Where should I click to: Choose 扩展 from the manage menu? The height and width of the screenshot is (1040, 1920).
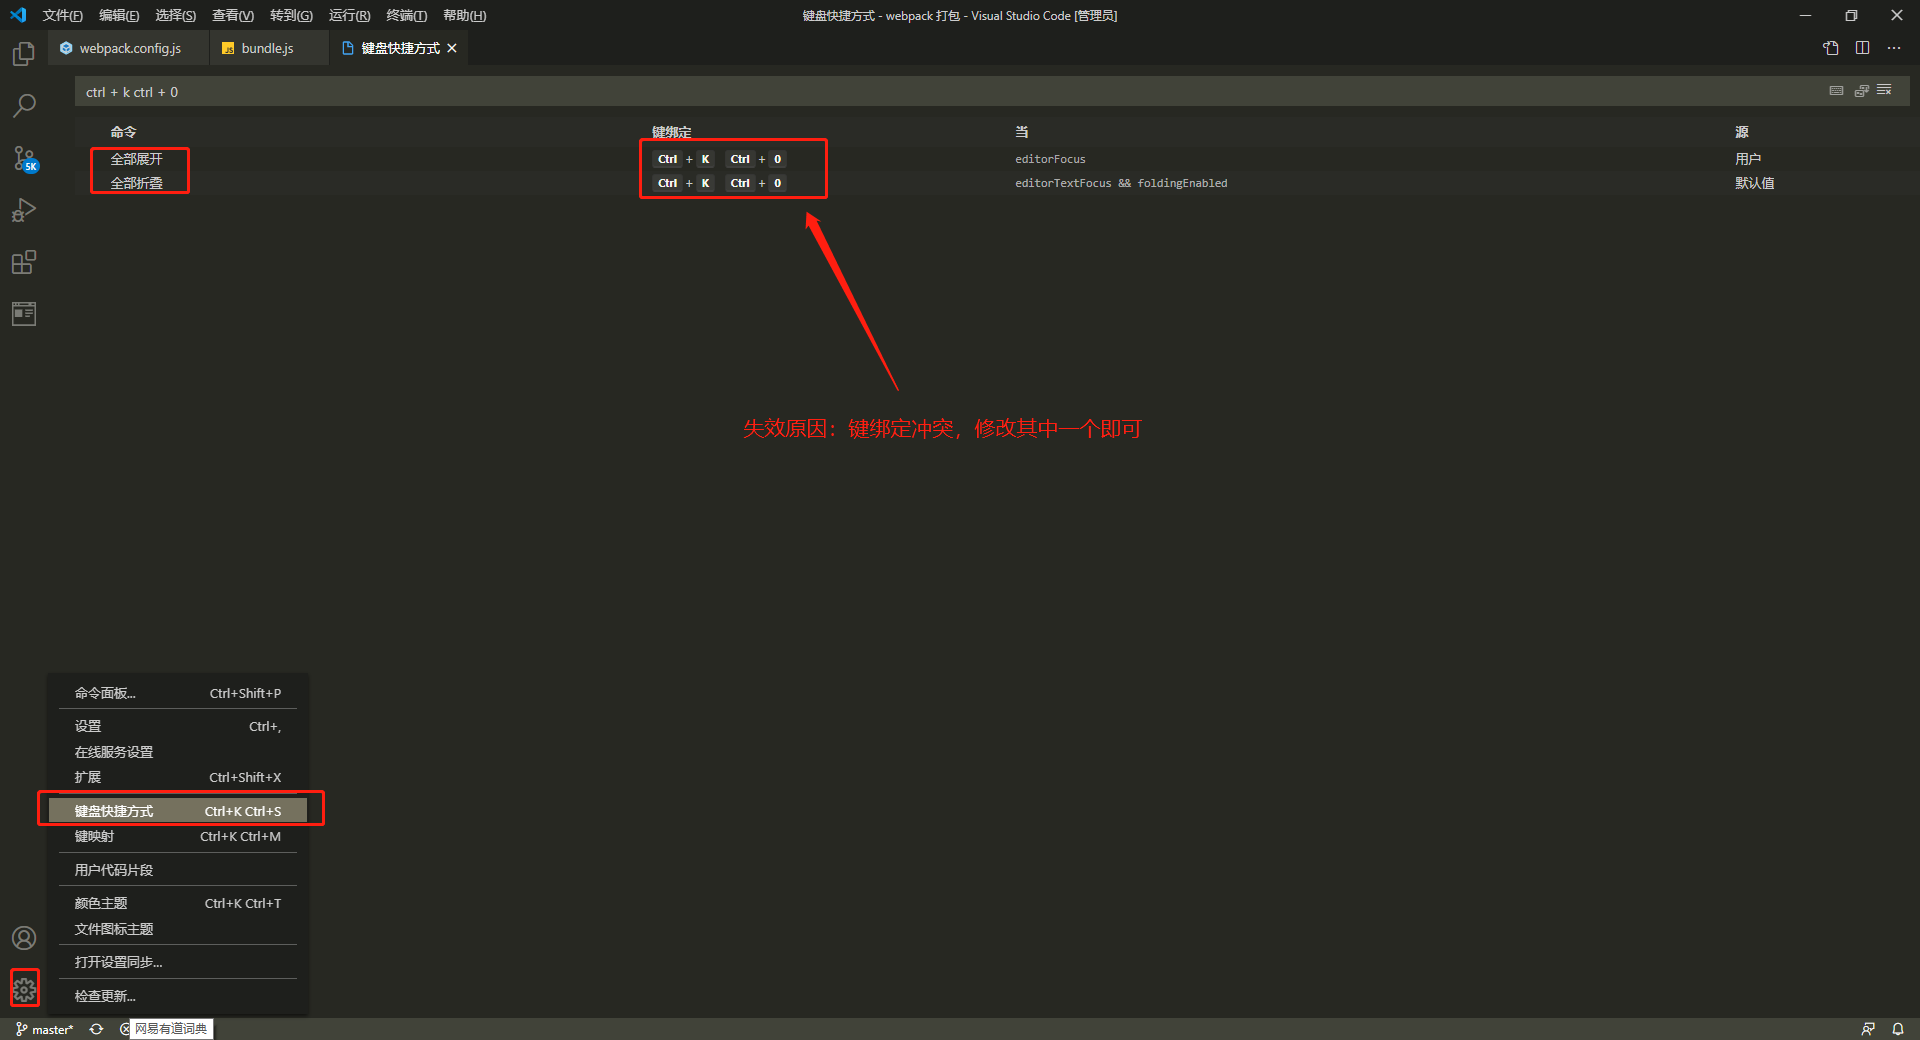click(x=178, y=777)
